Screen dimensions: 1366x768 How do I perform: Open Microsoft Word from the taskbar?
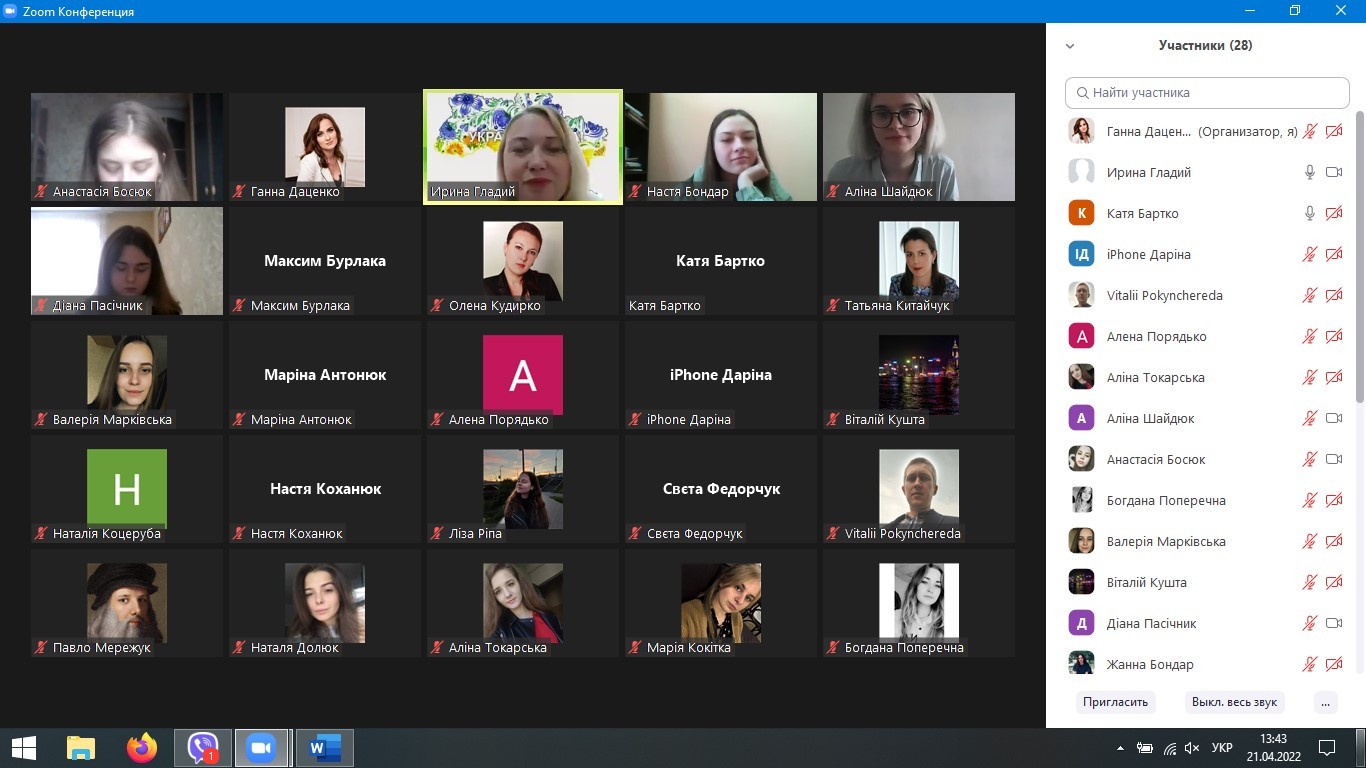click(x=324, y=747)
